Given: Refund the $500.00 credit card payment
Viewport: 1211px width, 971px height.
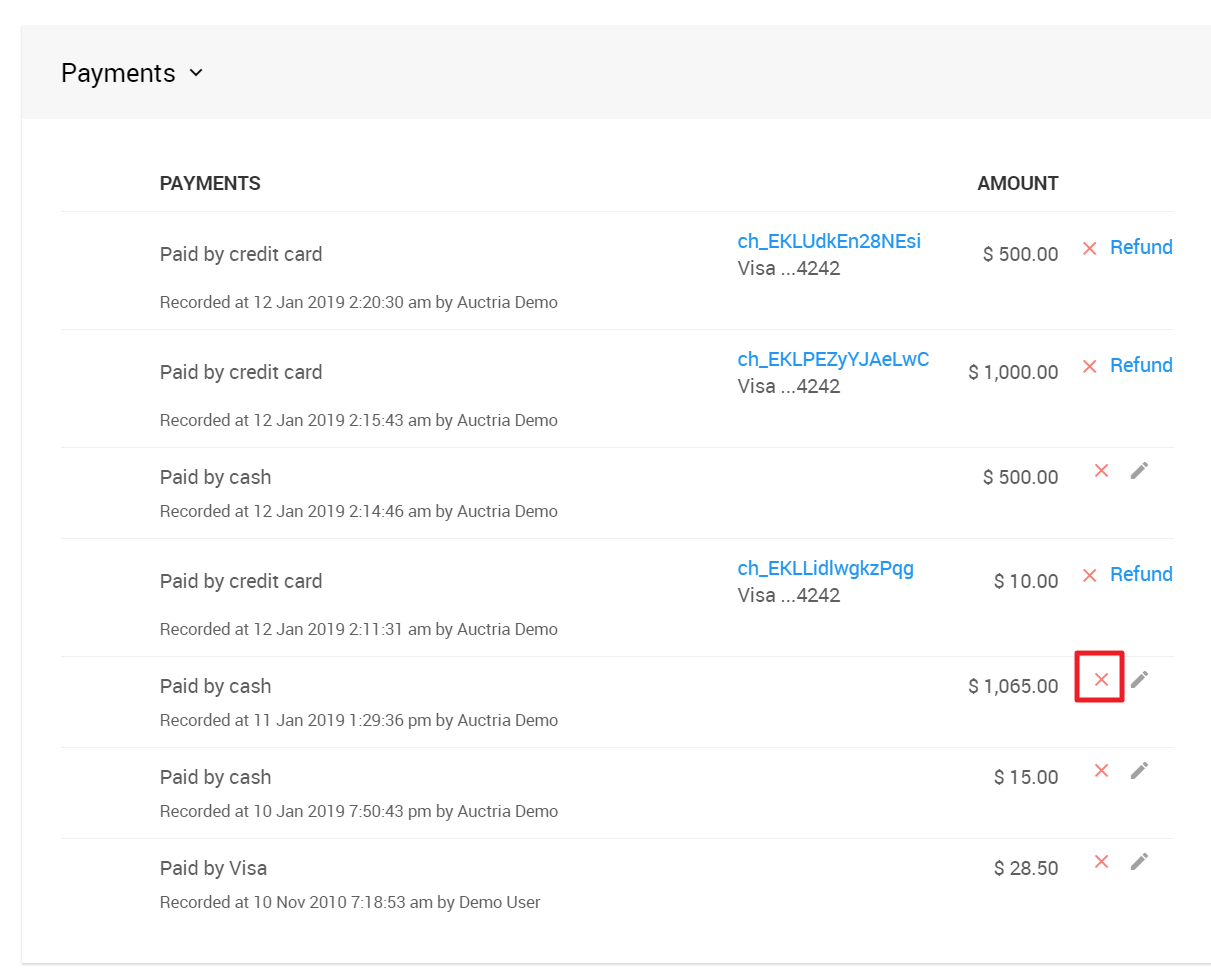Looking at the screenshot, I should (x=1141, y=247).
